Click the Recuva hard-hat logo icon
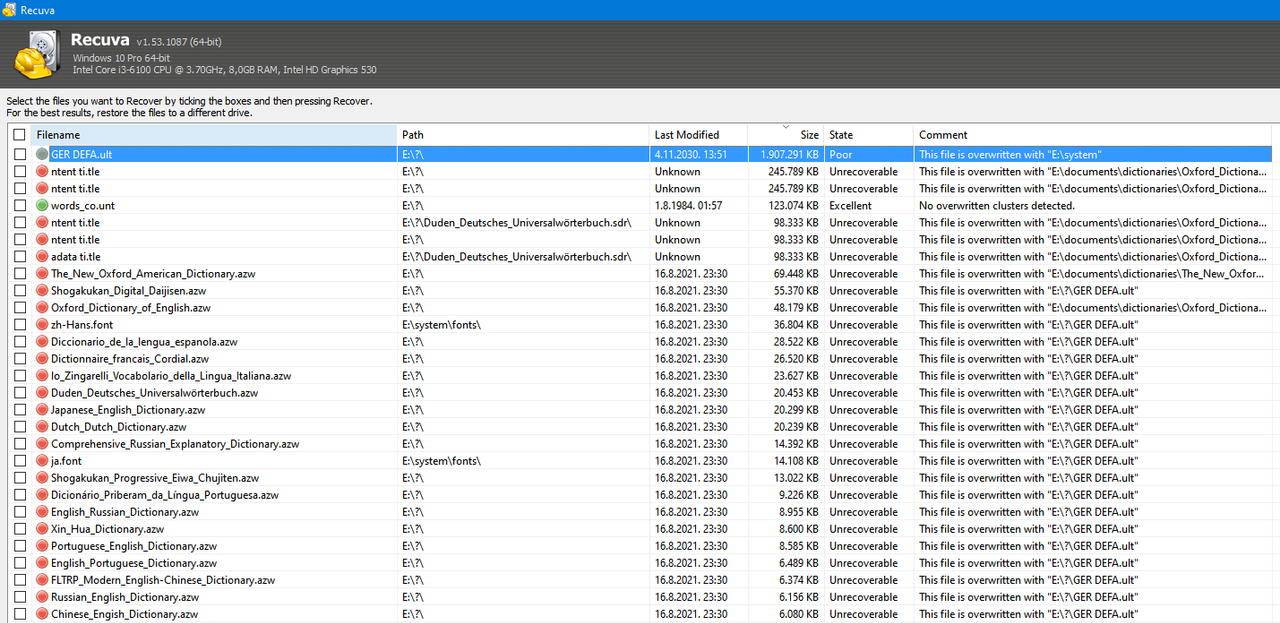 (39, 54)
